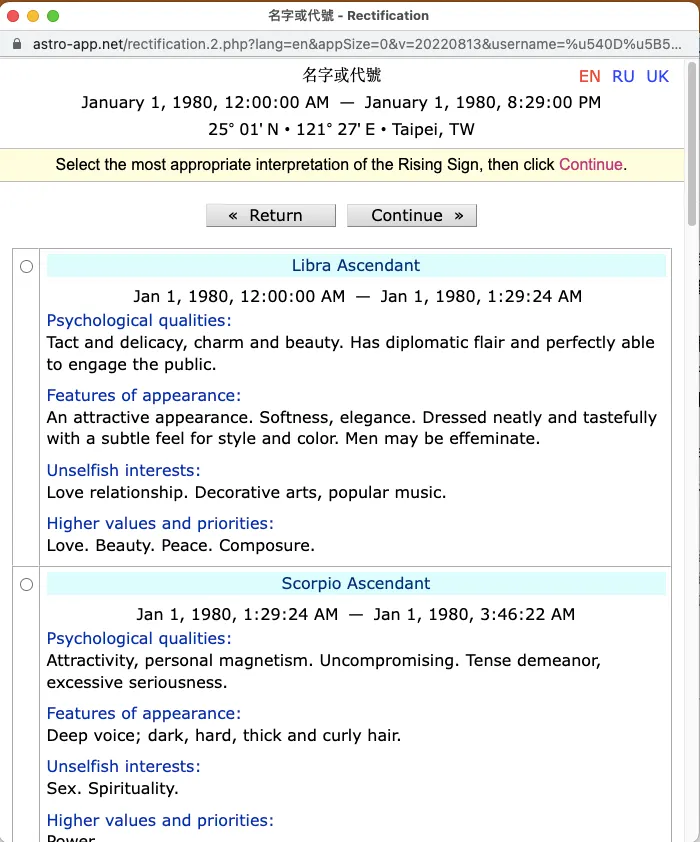Click the pink Continue word in instruction banner
This screenshot has height=842, width=700.
coord(590,164)
